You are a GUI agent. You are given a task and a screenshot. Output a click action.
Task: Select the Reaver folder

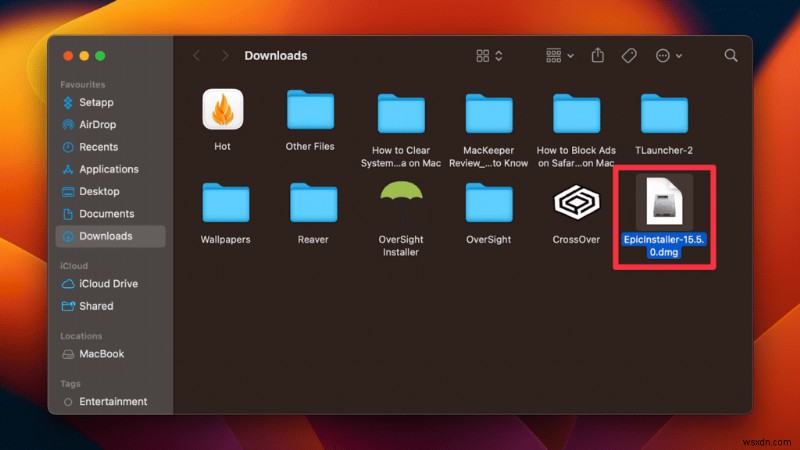(313, 203)
